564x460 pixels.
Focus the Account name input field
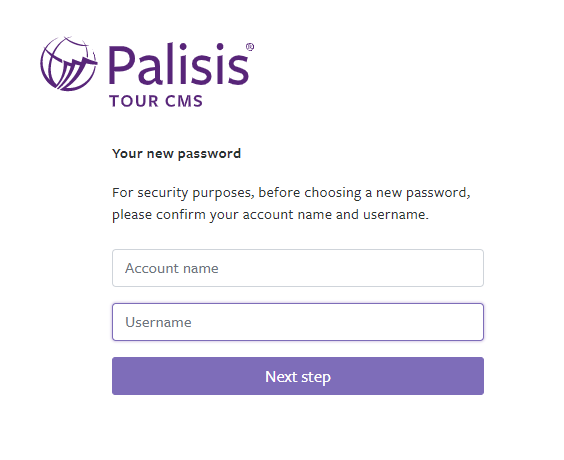[x=298, y=268]
